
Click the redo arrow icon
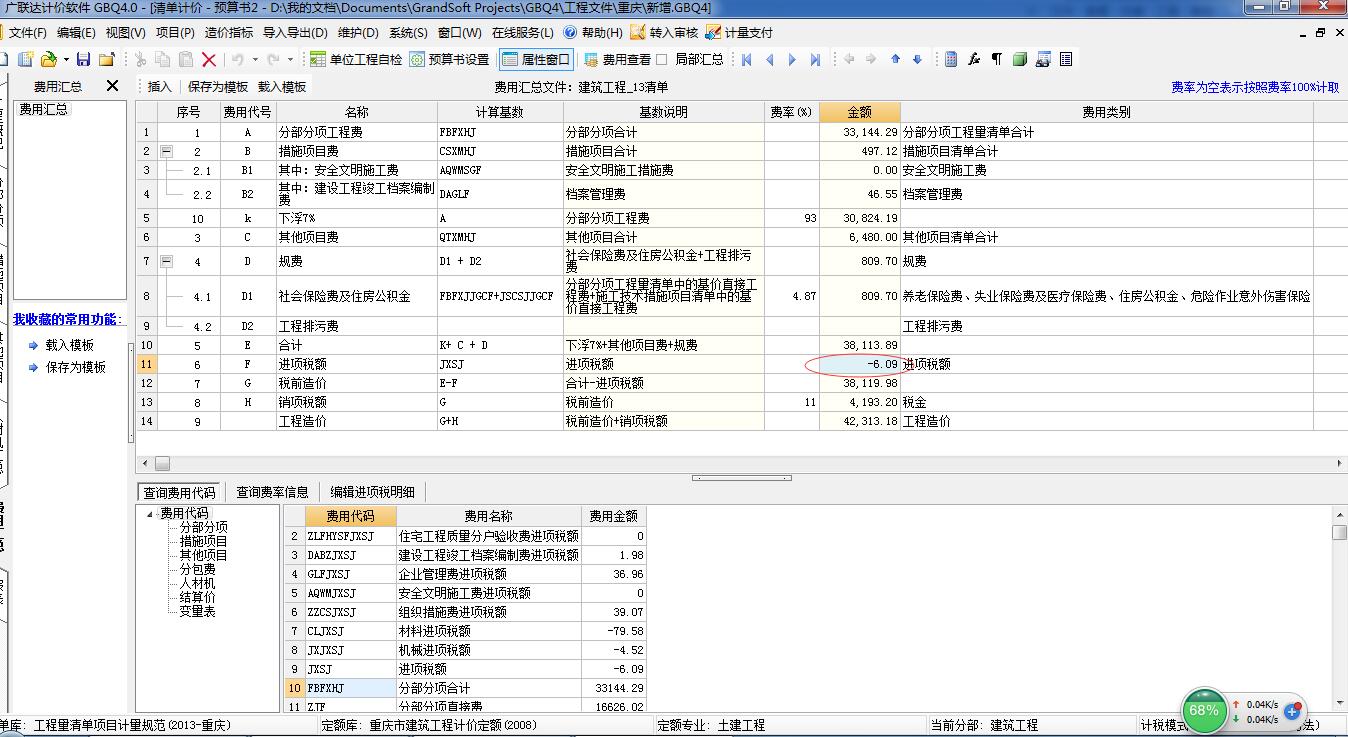coord(273,60)
